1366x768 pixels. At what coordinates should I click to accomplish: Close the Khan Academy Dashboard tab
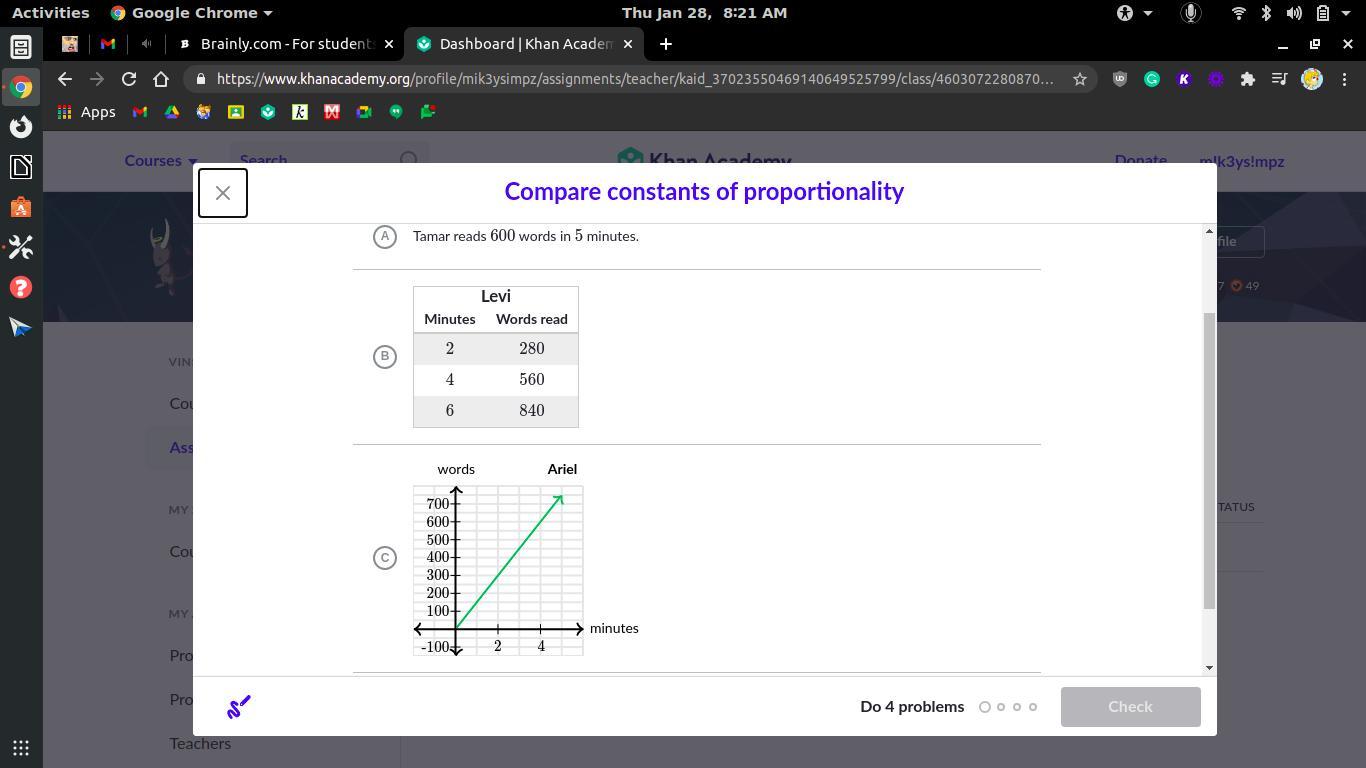pyautogui.click(x=627, y=44)
